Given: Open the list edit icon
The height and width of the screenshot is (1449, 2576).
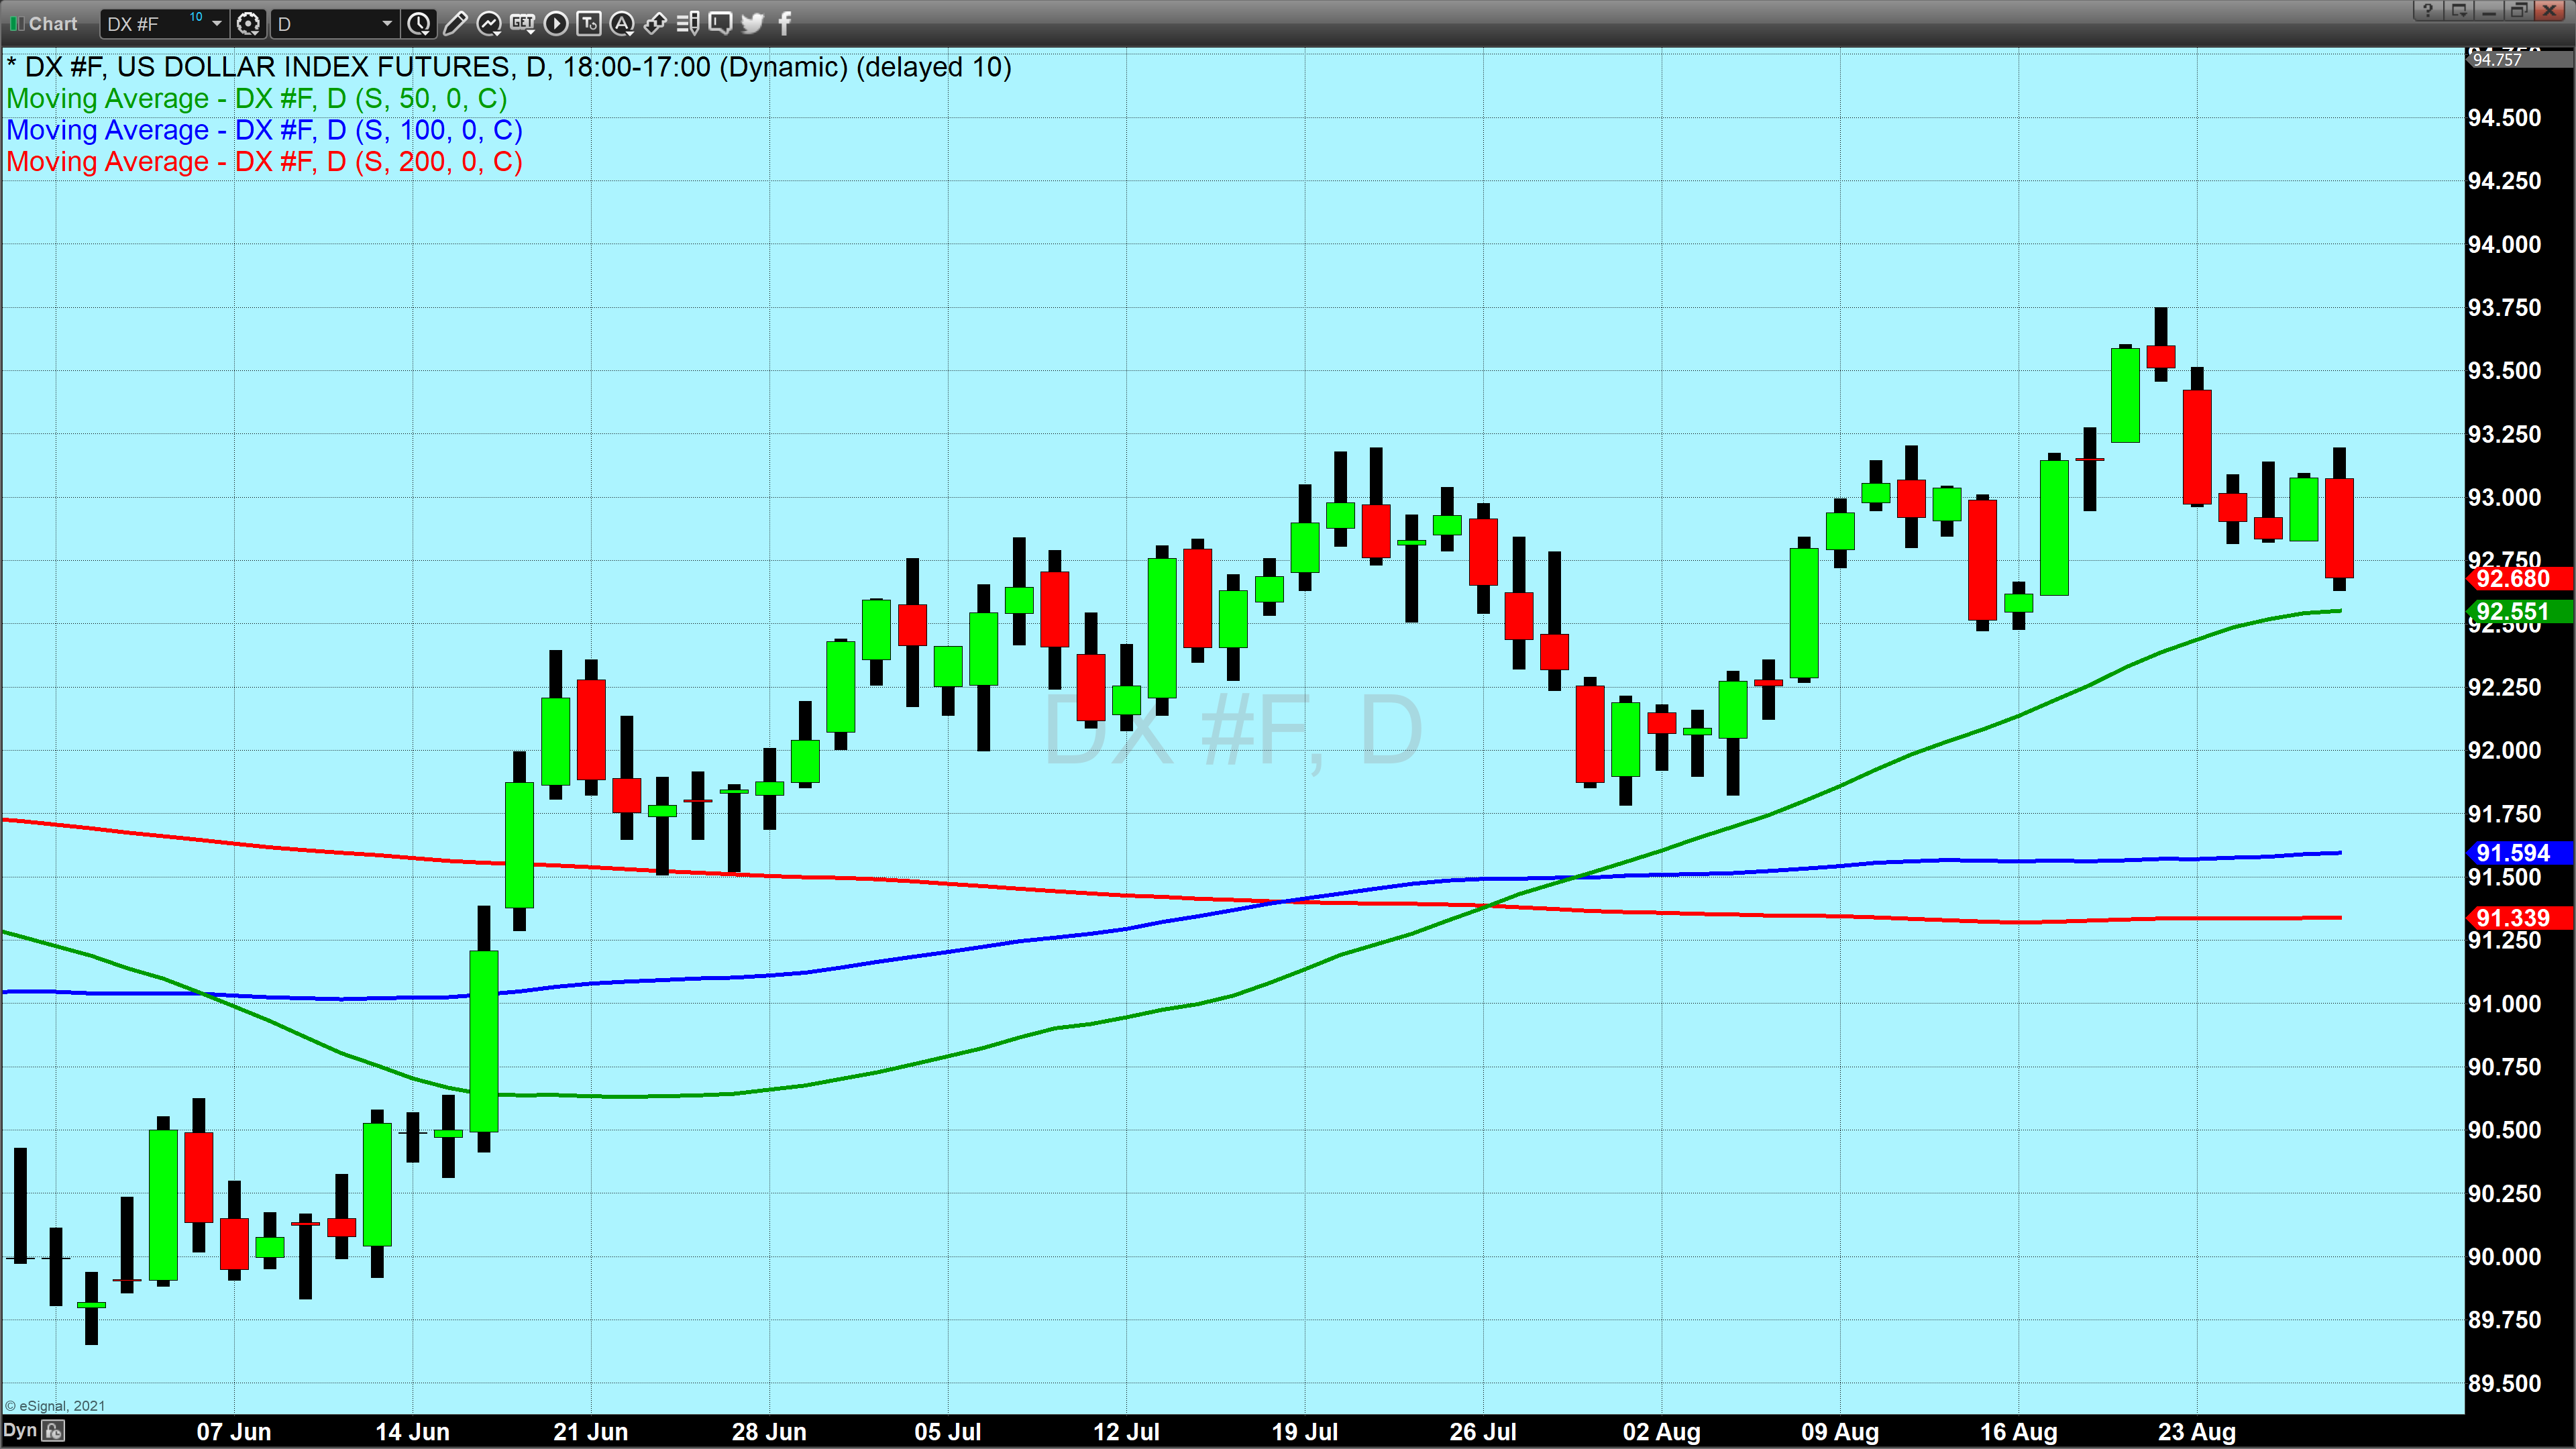Looking at the screenshot, I should 688,23.
